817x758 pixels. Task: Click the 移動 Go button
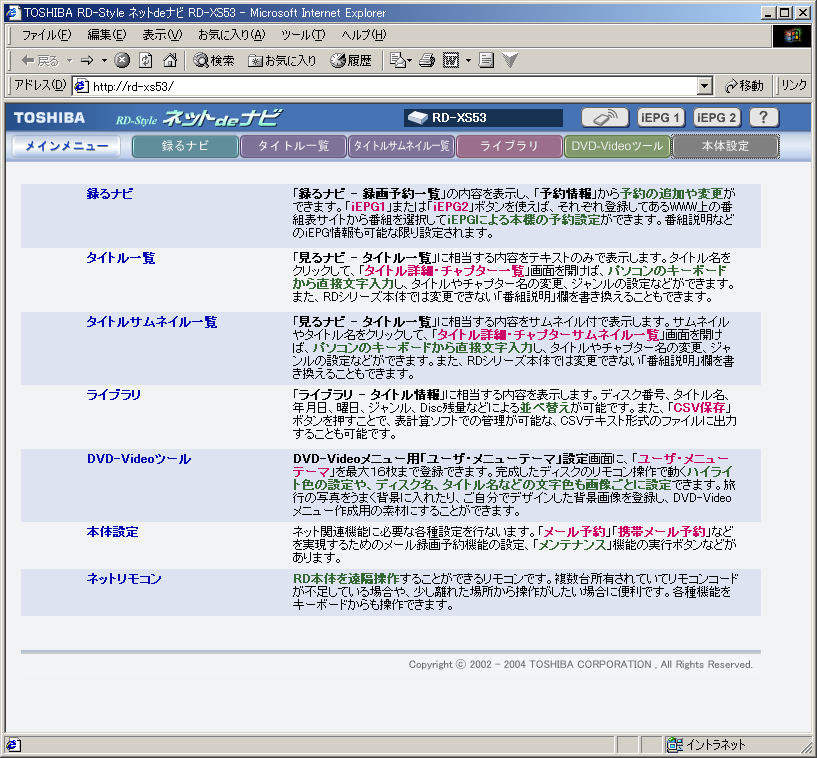pyautogui.click(x=744, y=86)
